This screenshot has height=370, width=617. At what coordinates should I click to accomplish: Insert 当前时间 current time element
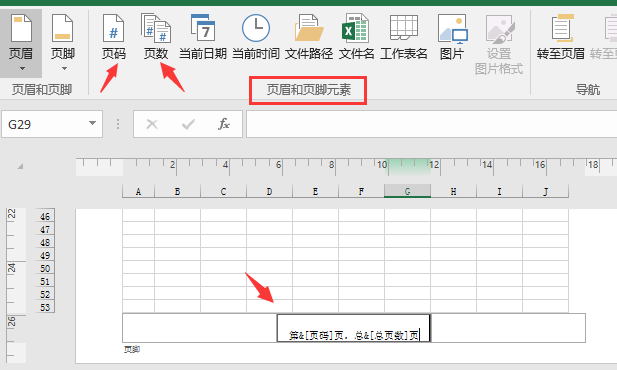(256, 37)
